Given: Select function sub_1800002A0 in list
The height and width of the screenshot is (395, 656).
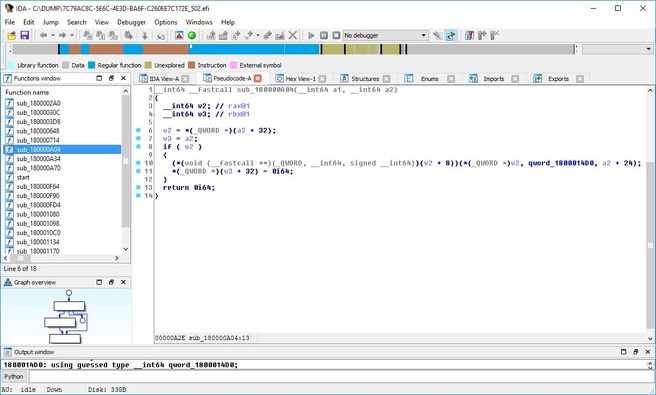Looking at the screenshot, I should 38,103.
